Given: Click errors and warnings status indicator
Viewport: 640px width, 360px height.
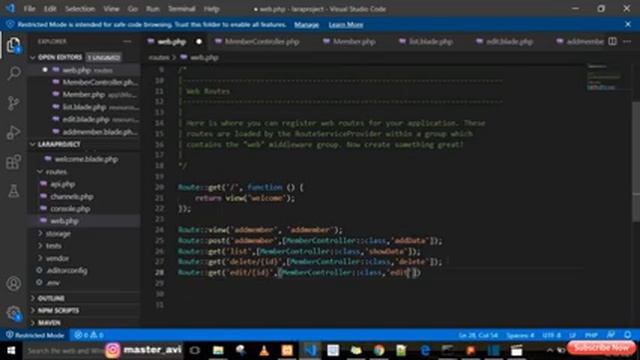Looking at the screenshot, I should click(x=89, y=335).
